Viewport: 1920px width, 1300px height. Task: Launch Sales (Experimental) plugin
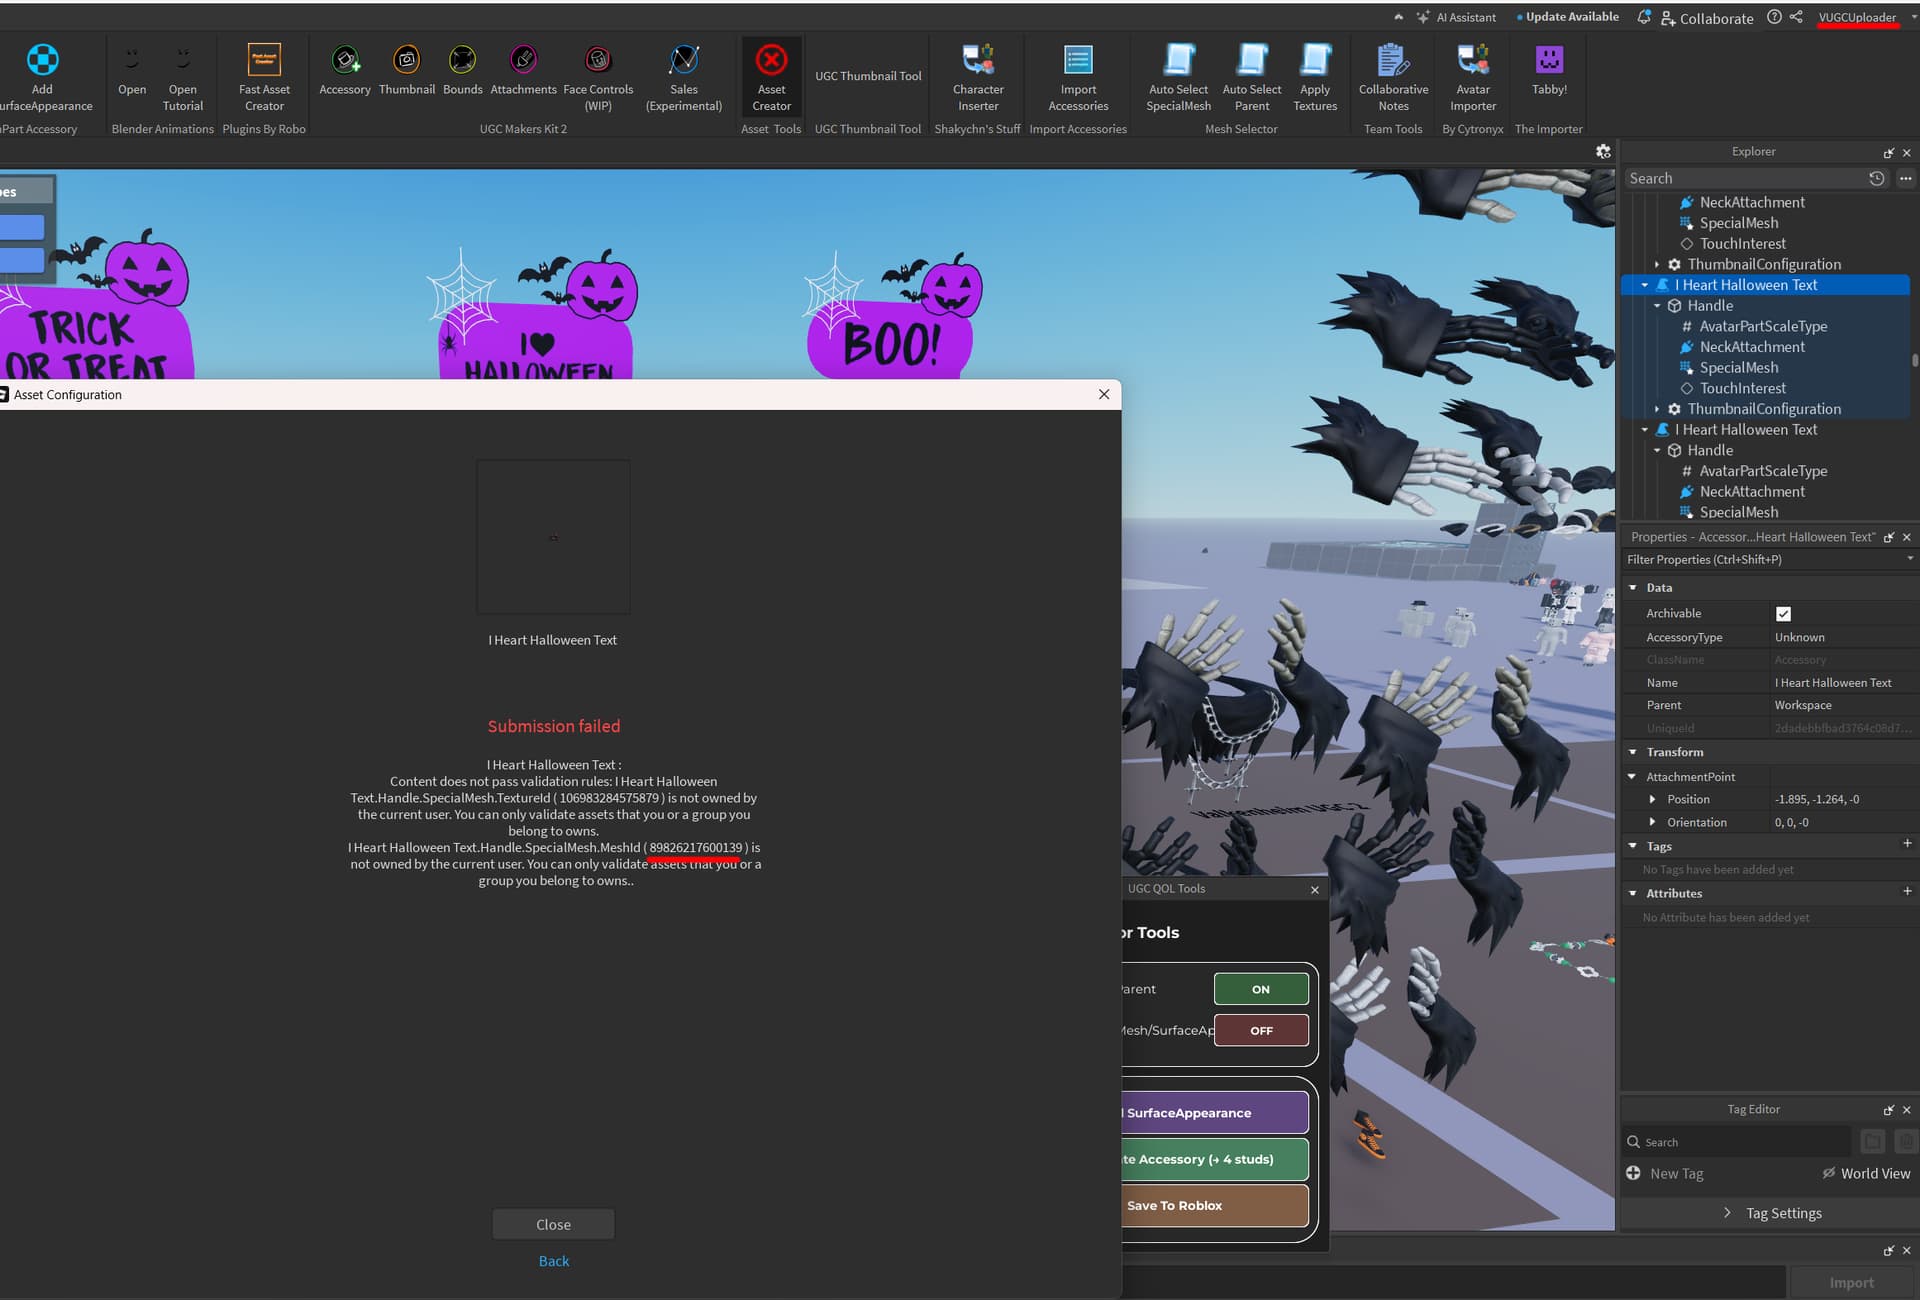[684, 76]
